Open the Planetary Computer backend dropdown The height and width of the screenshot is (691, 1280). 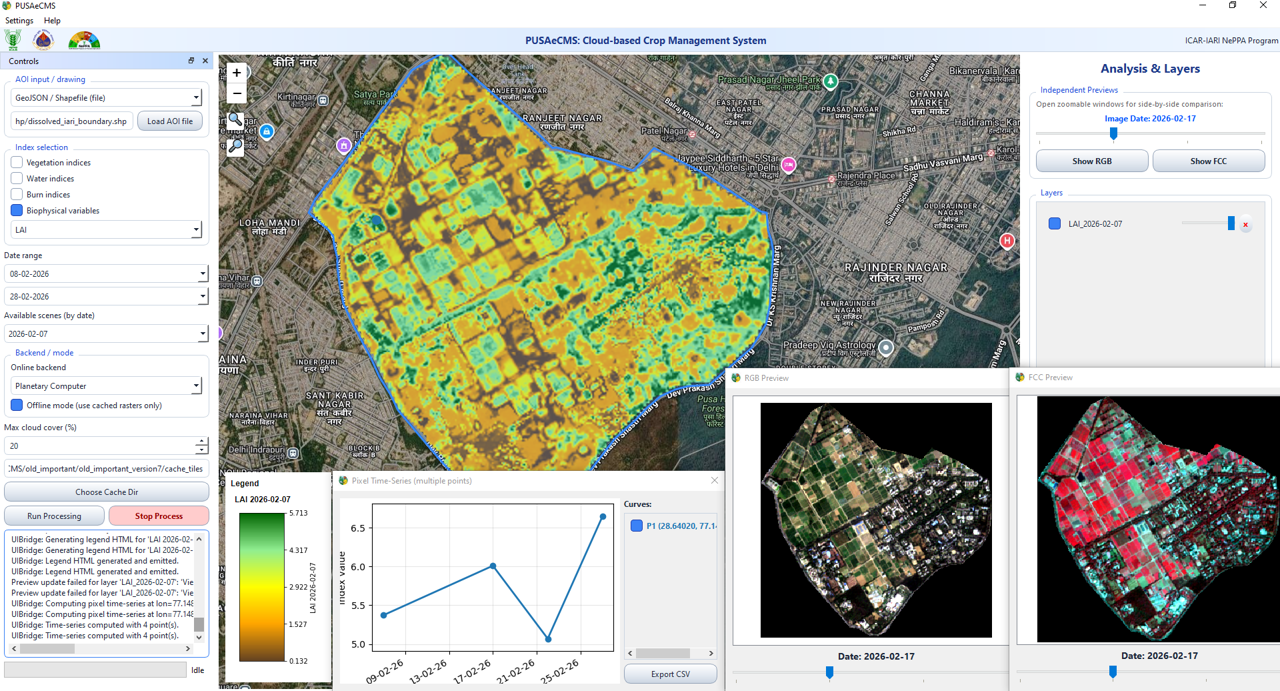106,386
